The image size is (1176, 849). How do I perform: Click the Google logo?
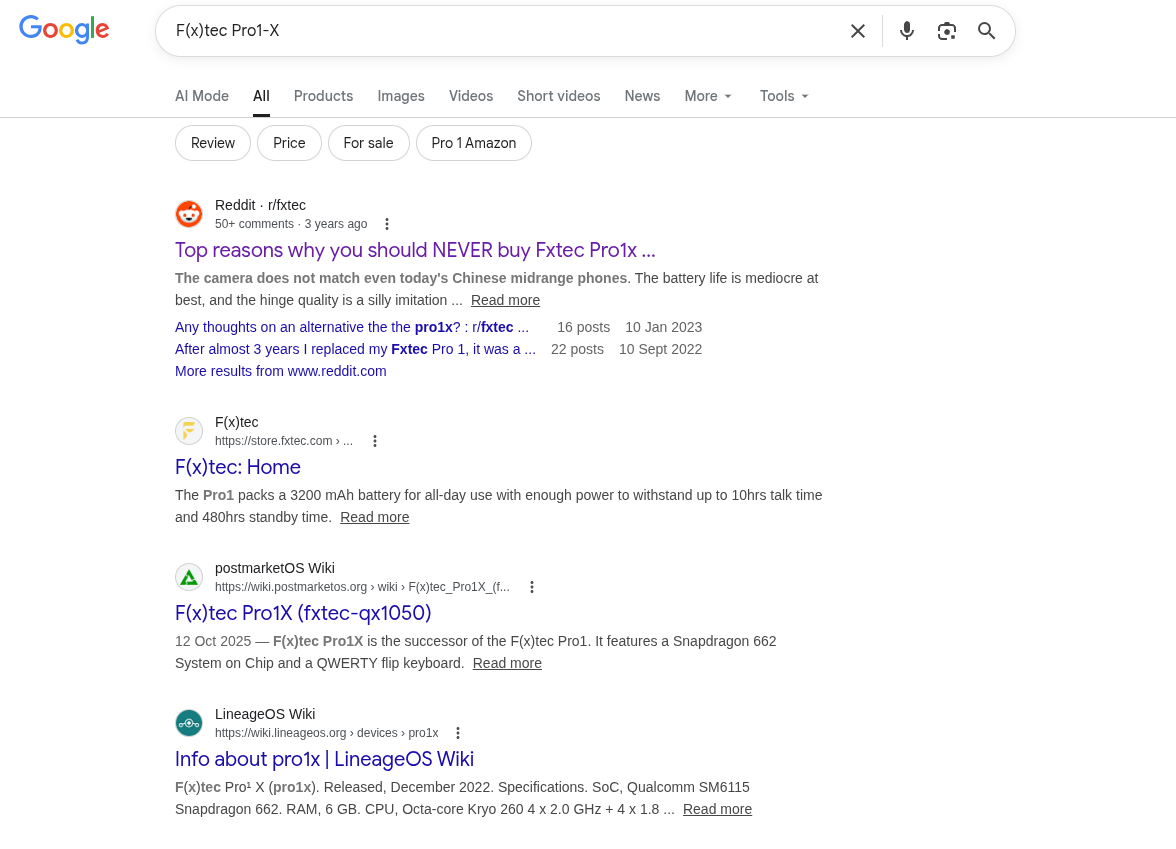click(64, 30)
